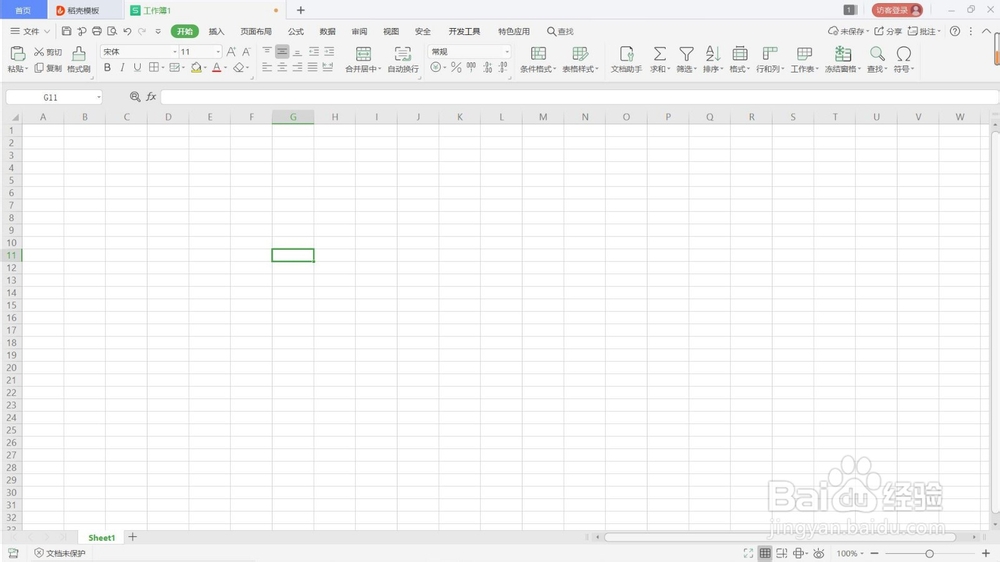Open the Data (数据) tab
Screen dimensions: 1000x562
click(327, 31)
